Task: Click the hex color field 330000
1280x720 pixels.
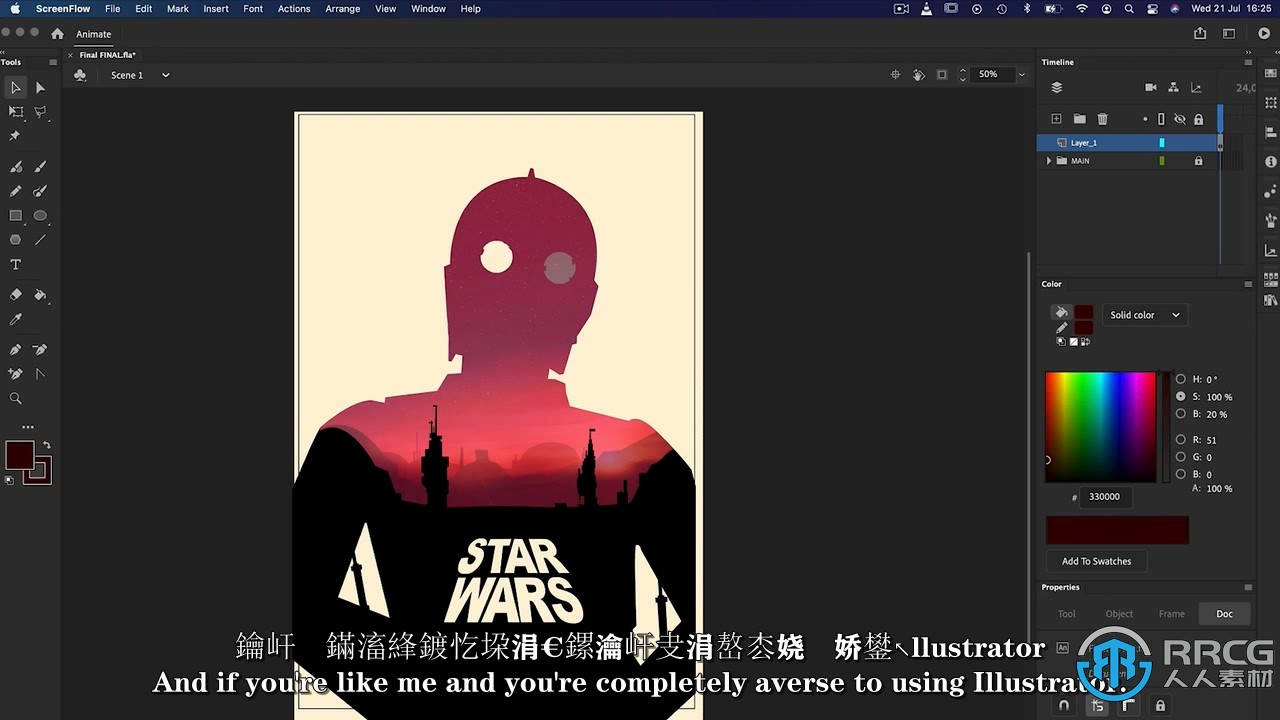Action: click(1108, 497)
